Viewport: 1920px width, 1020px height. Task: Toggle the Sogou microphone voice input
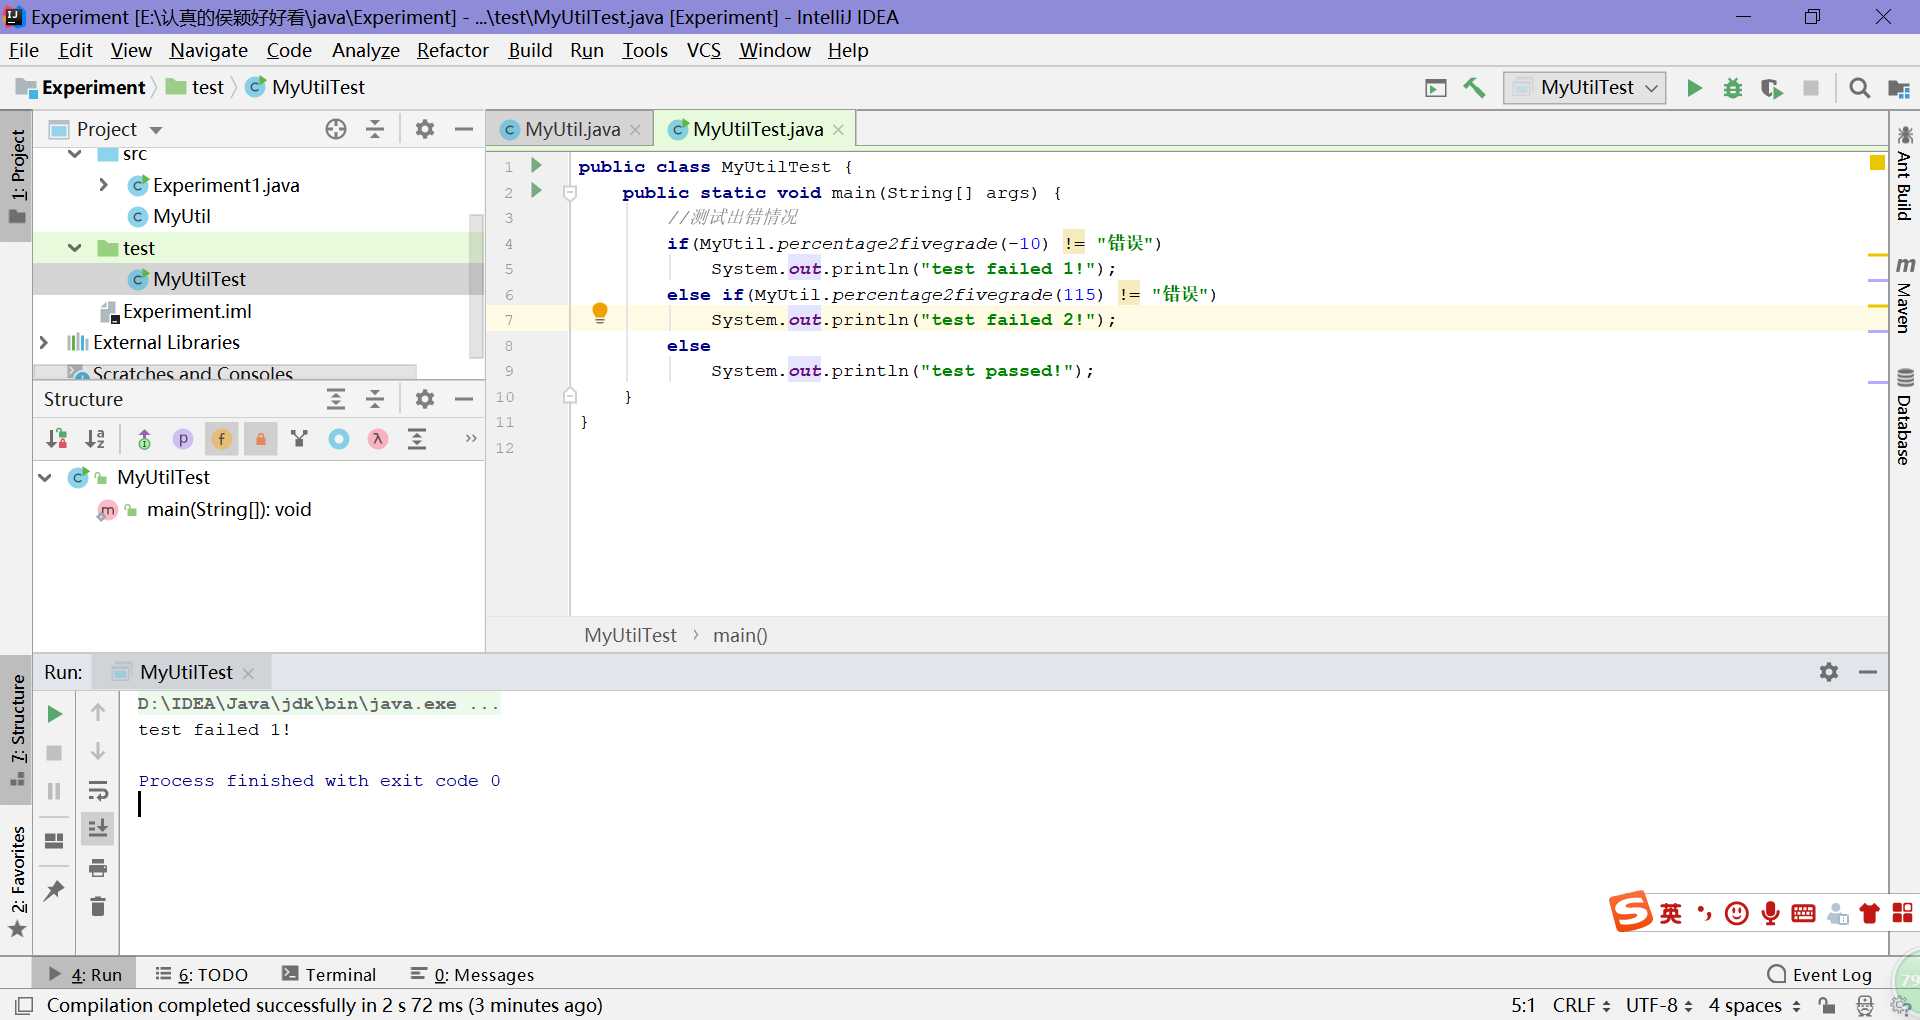point(1771,913)
